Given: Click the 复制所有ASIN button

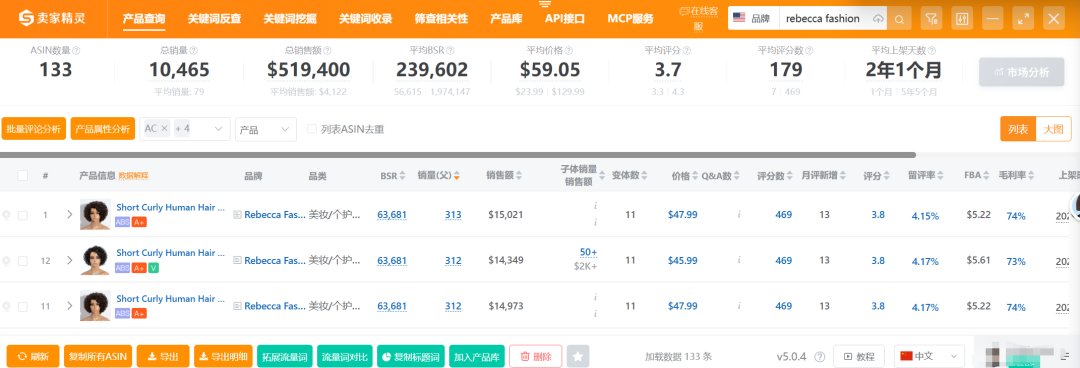Looking at the screenshot, I should [98, 356].
